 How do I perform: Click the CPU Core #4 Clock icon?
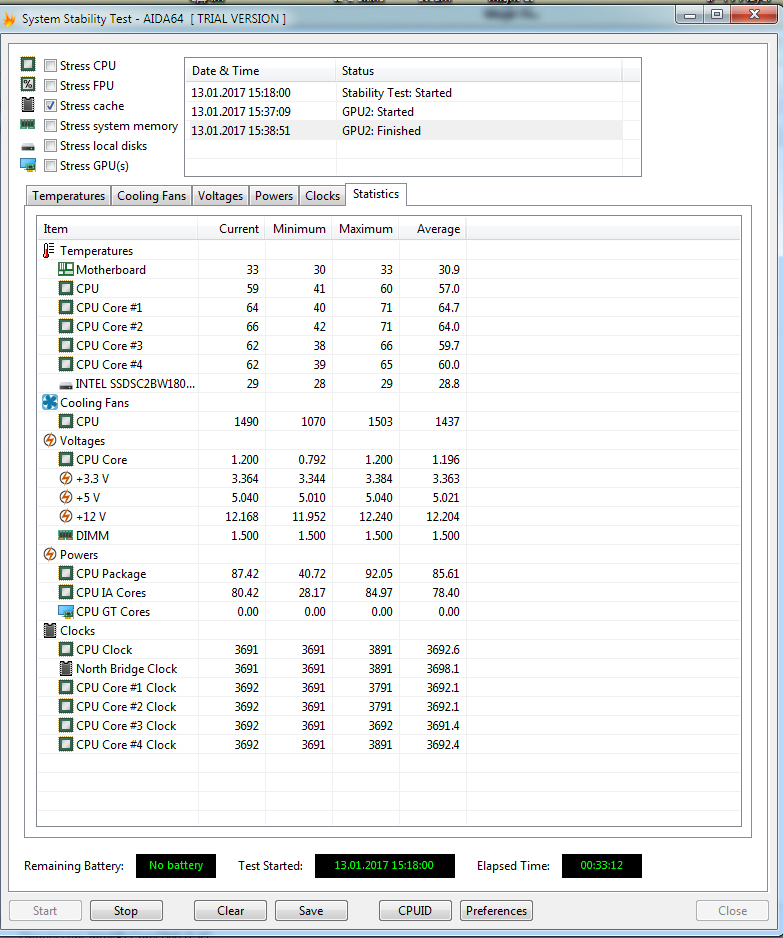click(66, 744)
